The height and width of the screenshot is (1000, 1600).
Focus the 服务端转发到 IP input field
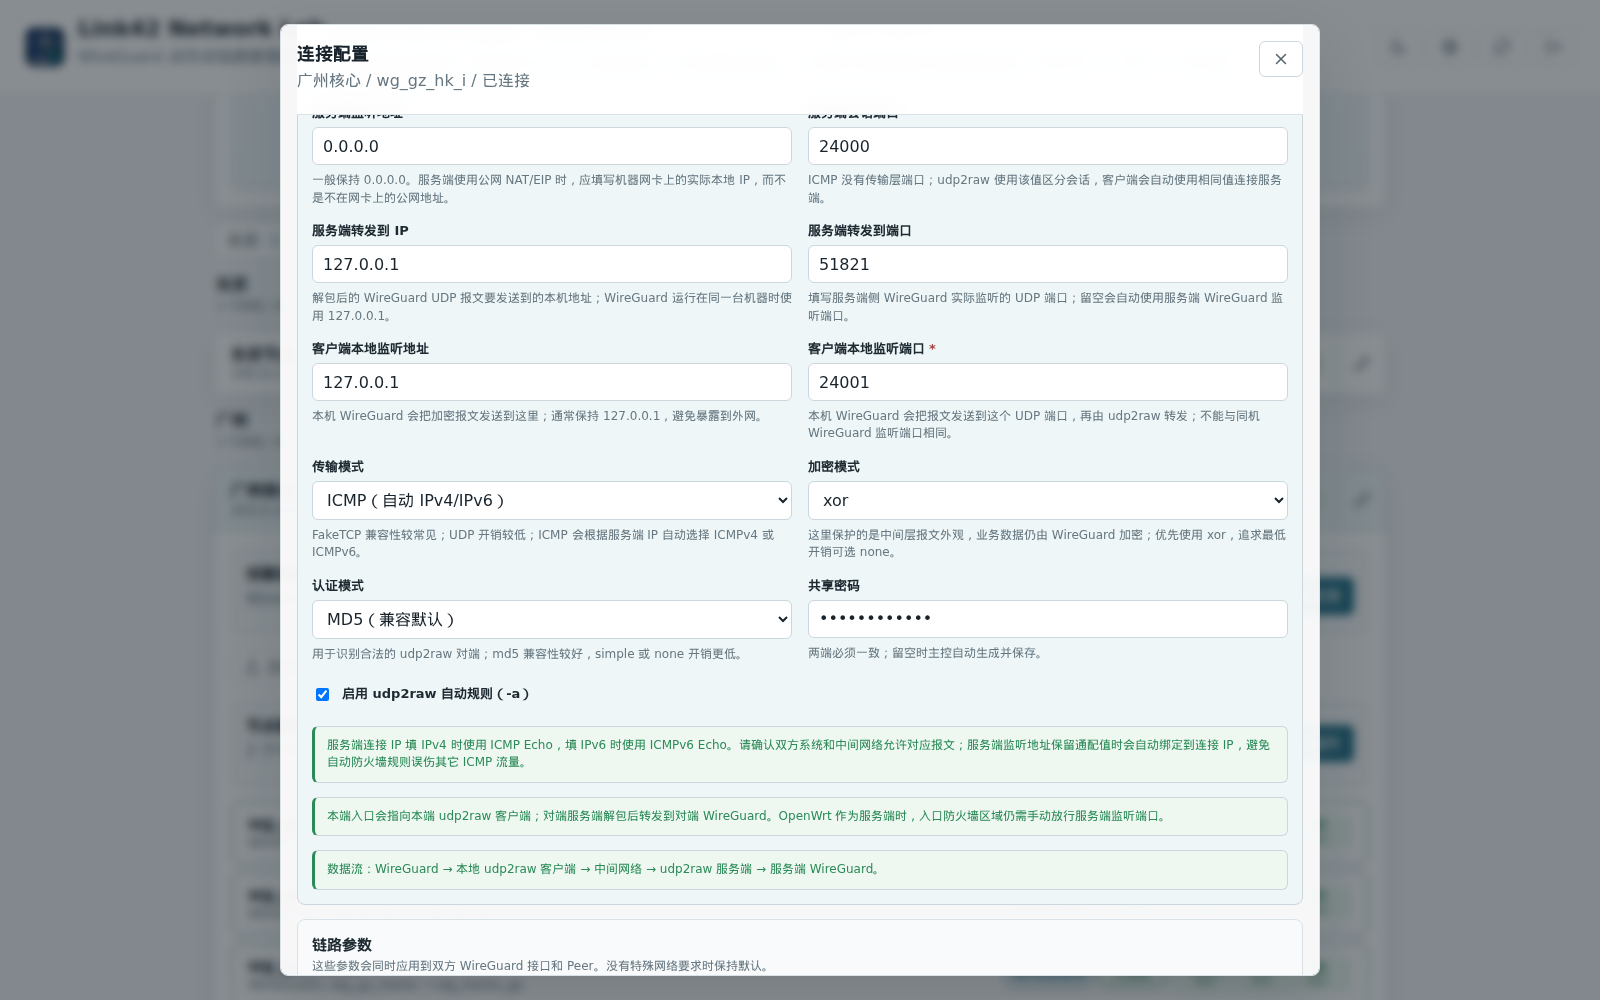coord(552,264)
